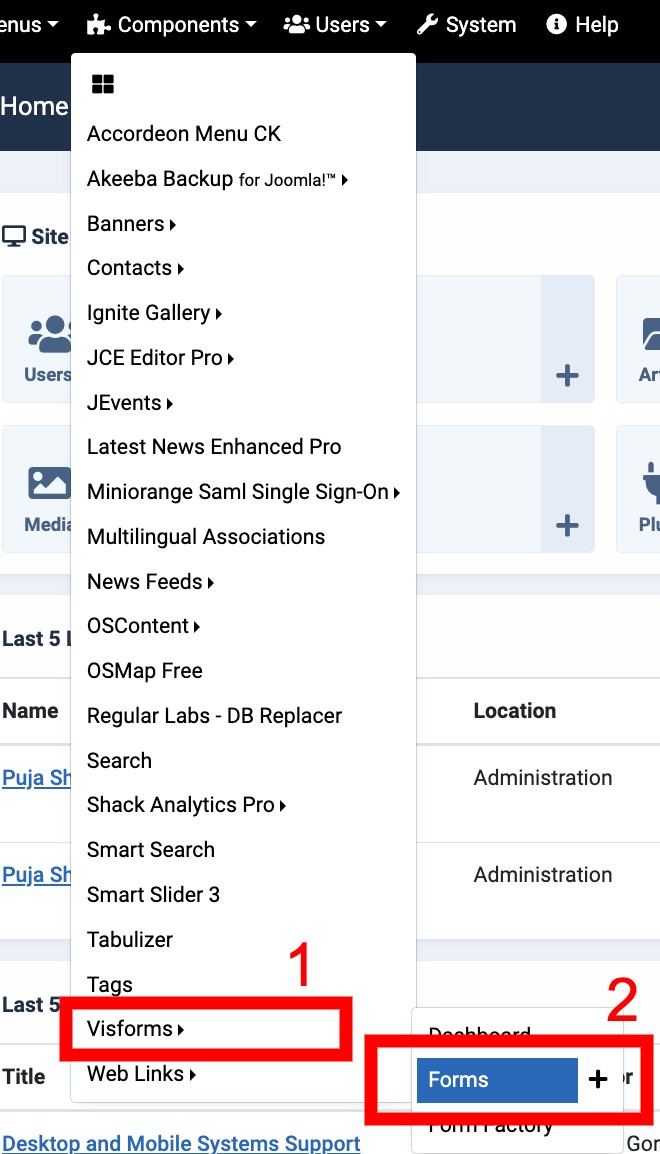Click the Media image icon on dashboard
Image resolution: width=660 pixels, height=1154 pixels.
(49, 484)
